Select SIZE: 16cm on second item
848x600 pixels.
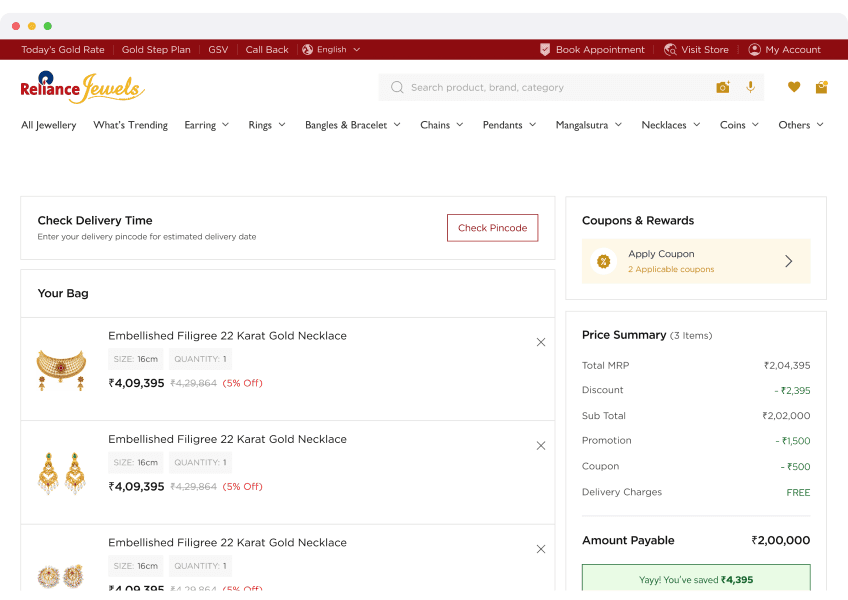click(x=136, y=462)
